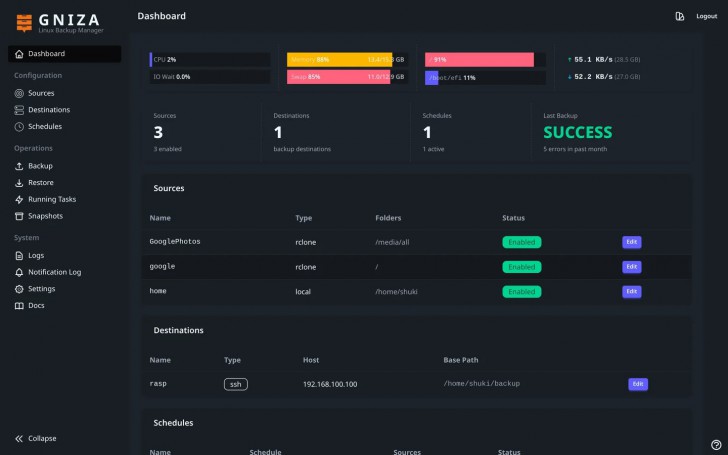
Task: Edit the GooglePhotos source
Action: 631,242
